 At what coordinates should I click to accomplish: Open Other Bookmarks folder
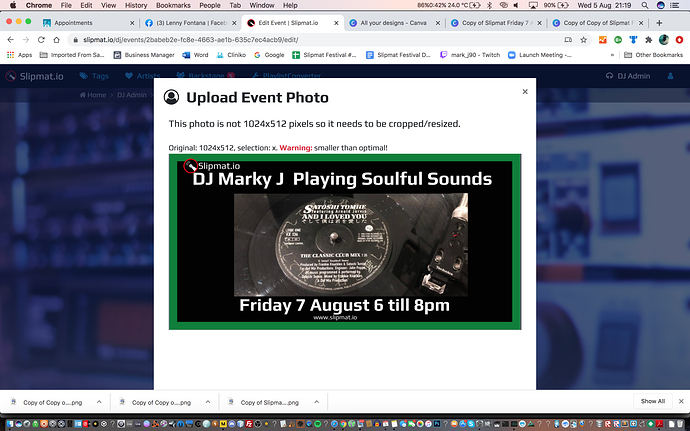point(653,55)
